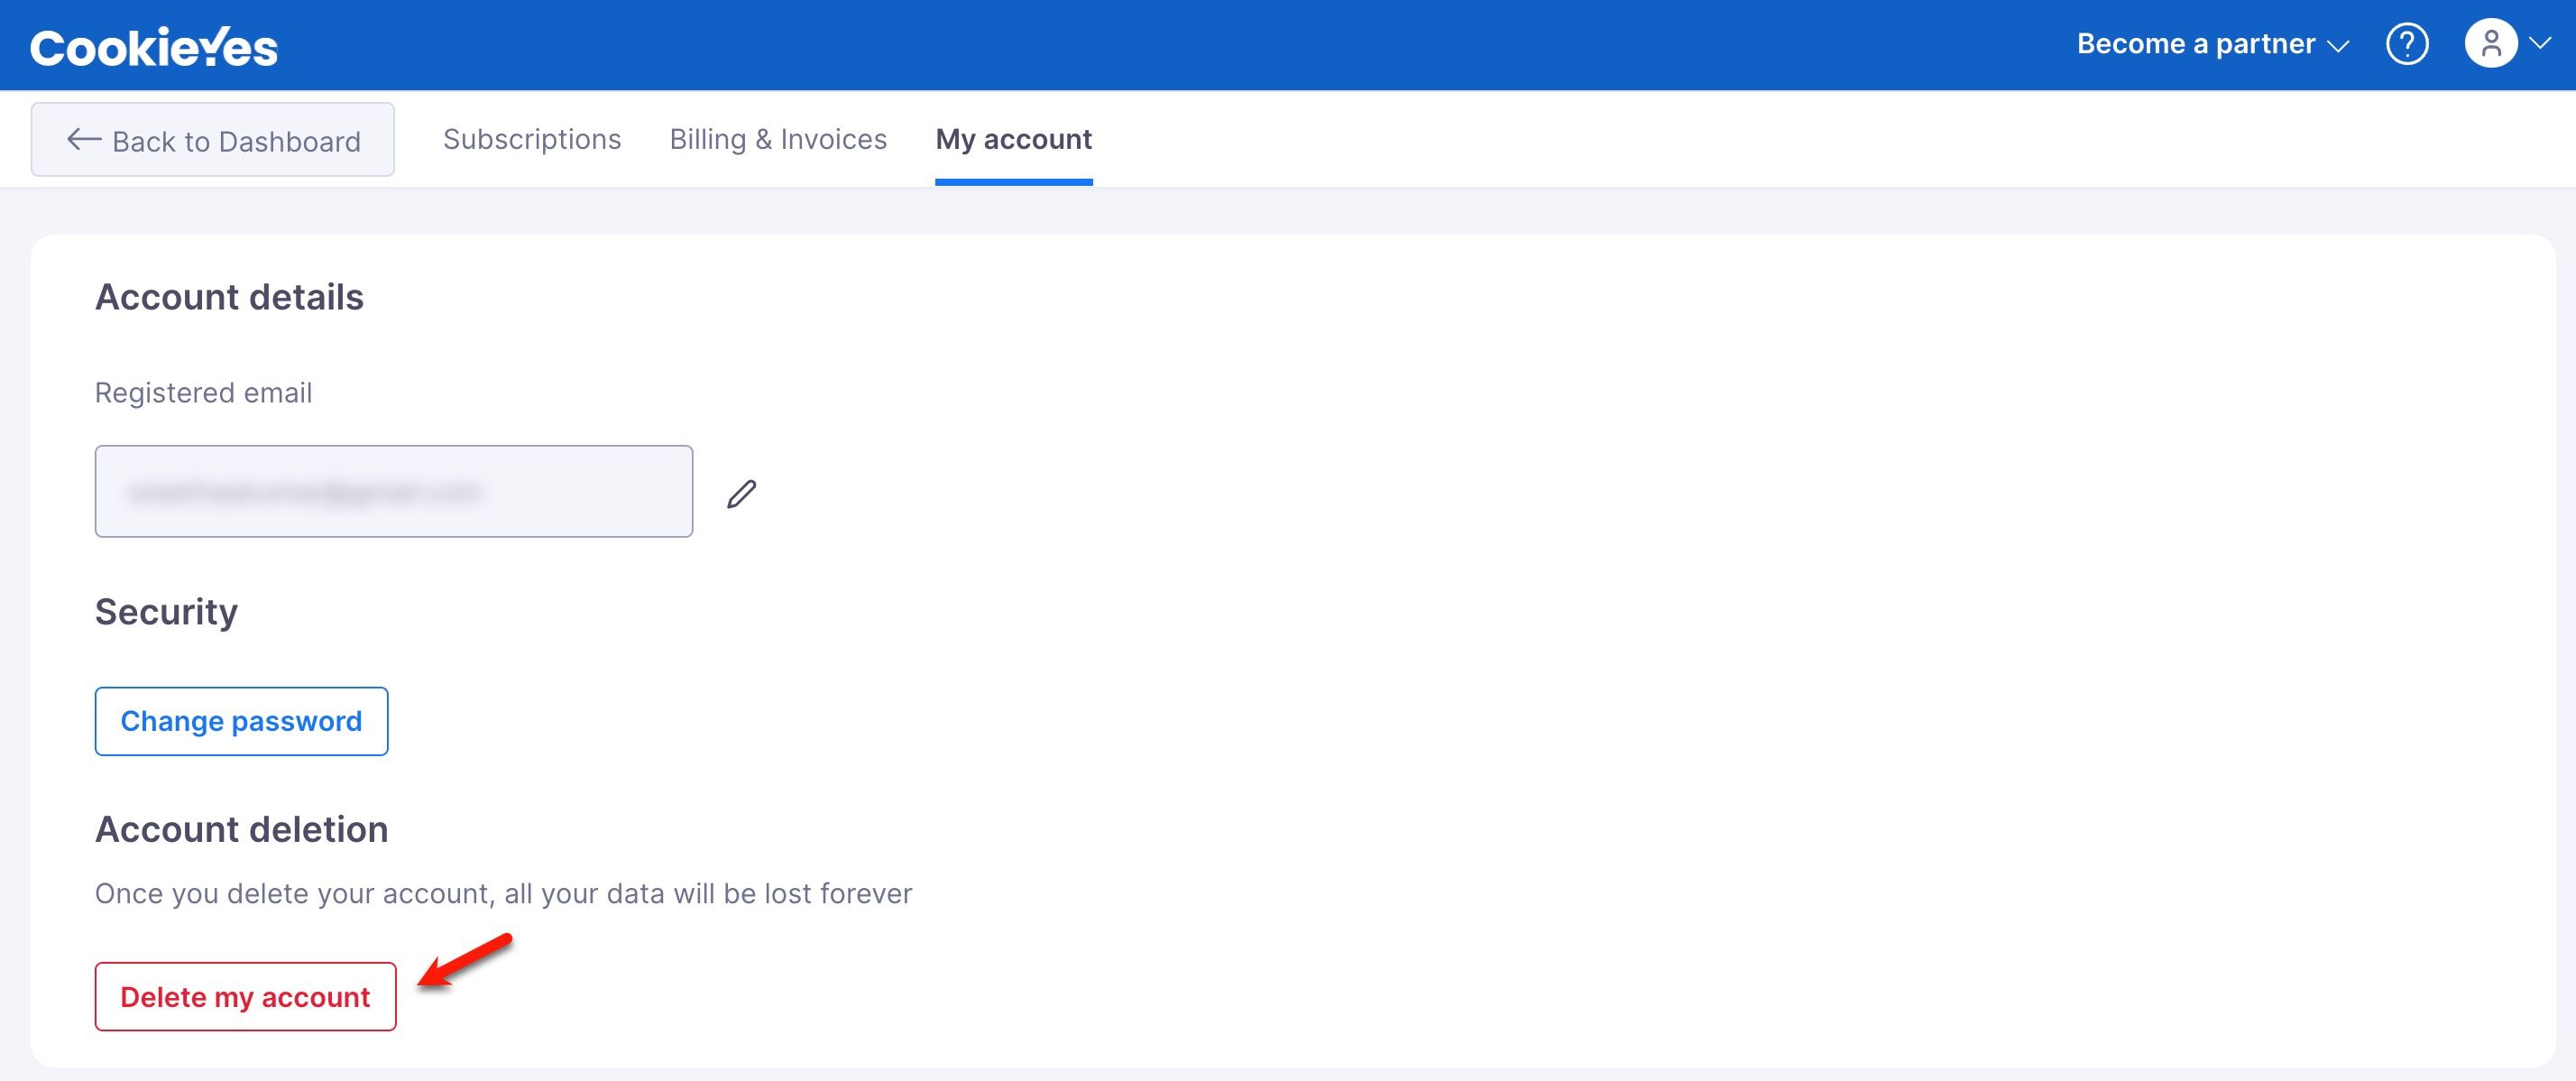Click the user profile avatar icon
2576x1081 pixels.
[x=2491, y=44]
